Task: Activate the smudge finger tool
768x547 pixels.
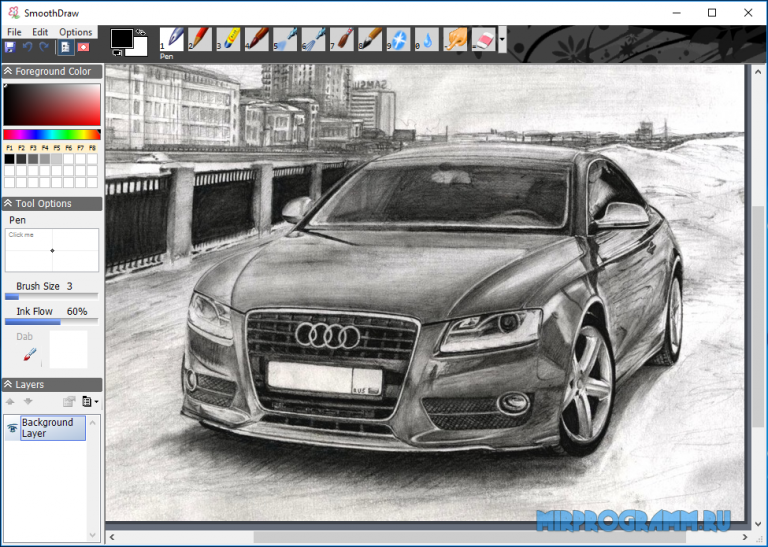Action: pos(456,39)
